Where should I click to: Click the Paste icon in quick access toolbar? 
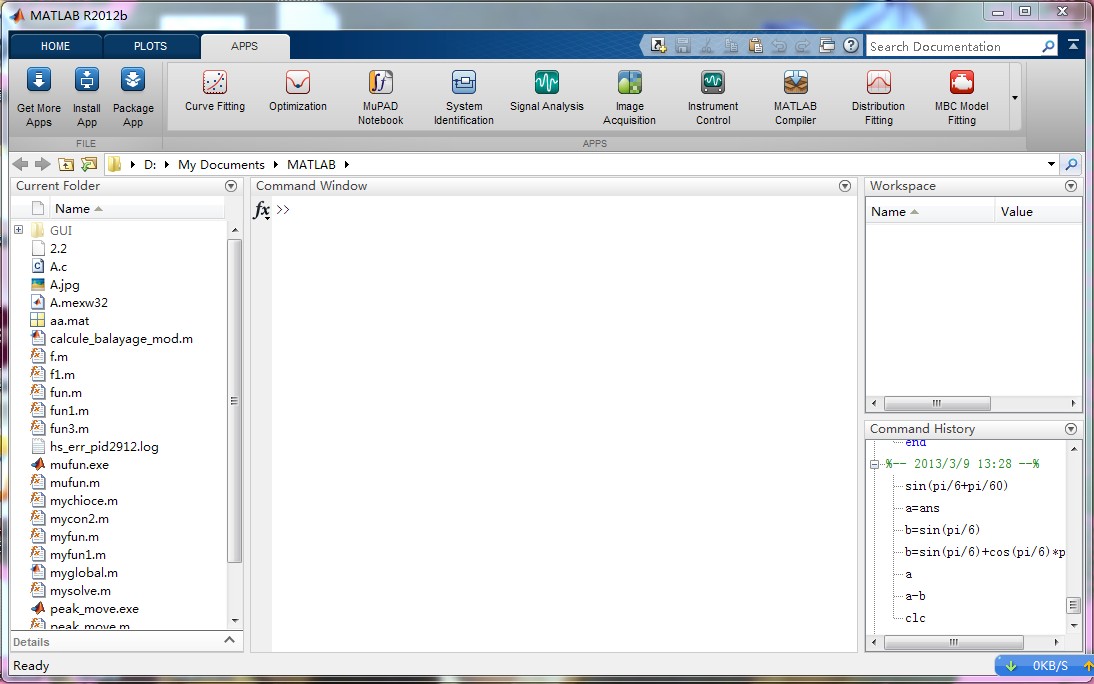coord(755,45)
